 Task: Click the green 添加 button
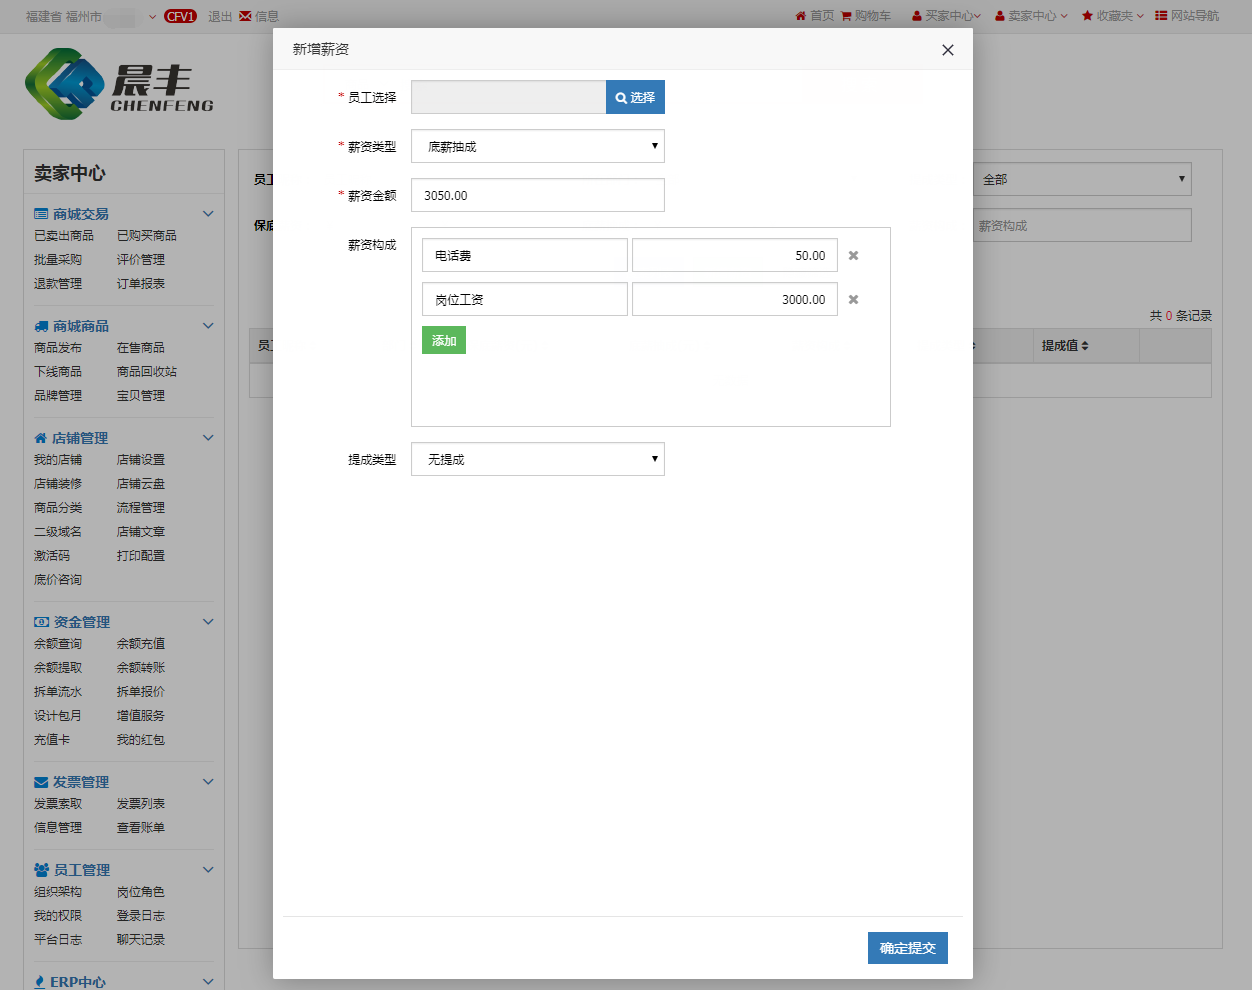443,341
